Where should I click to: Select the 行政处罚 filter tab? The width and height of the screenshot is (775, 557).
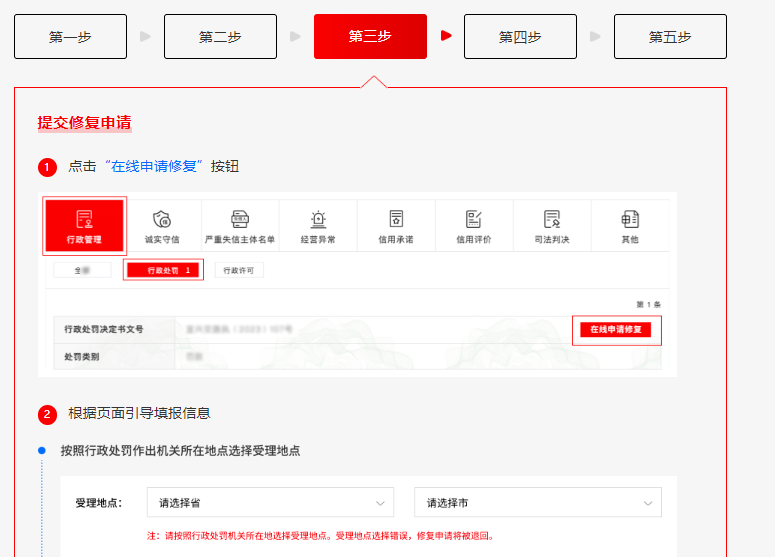point(163,270)
